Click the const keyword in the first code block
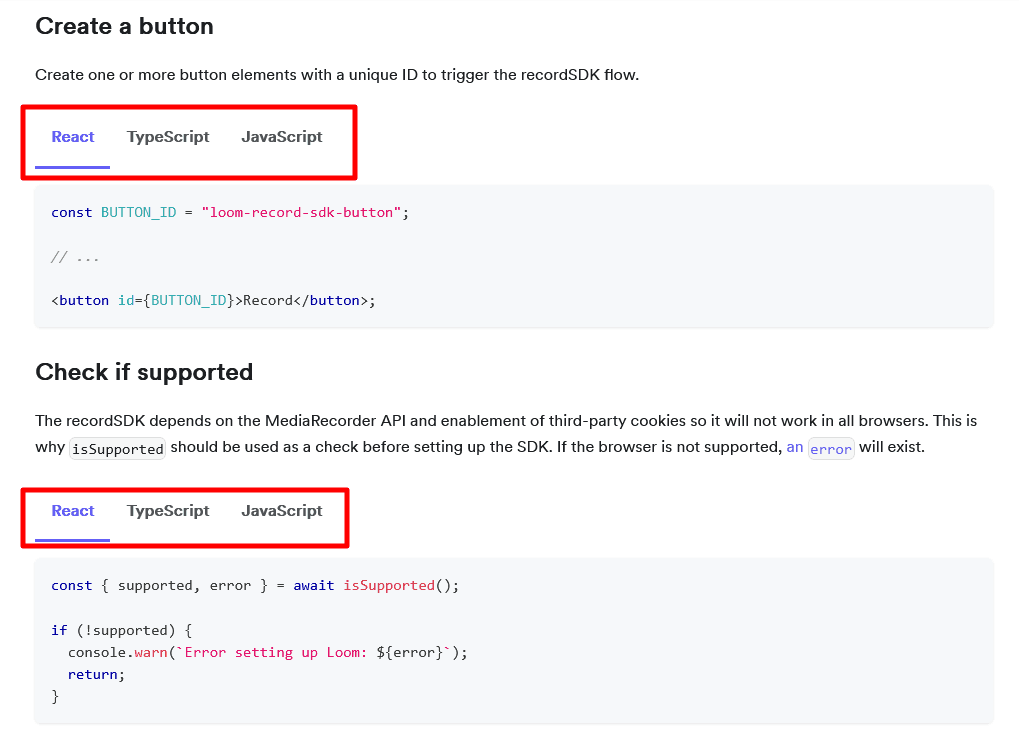The image size is (1019, 738). 71,212
